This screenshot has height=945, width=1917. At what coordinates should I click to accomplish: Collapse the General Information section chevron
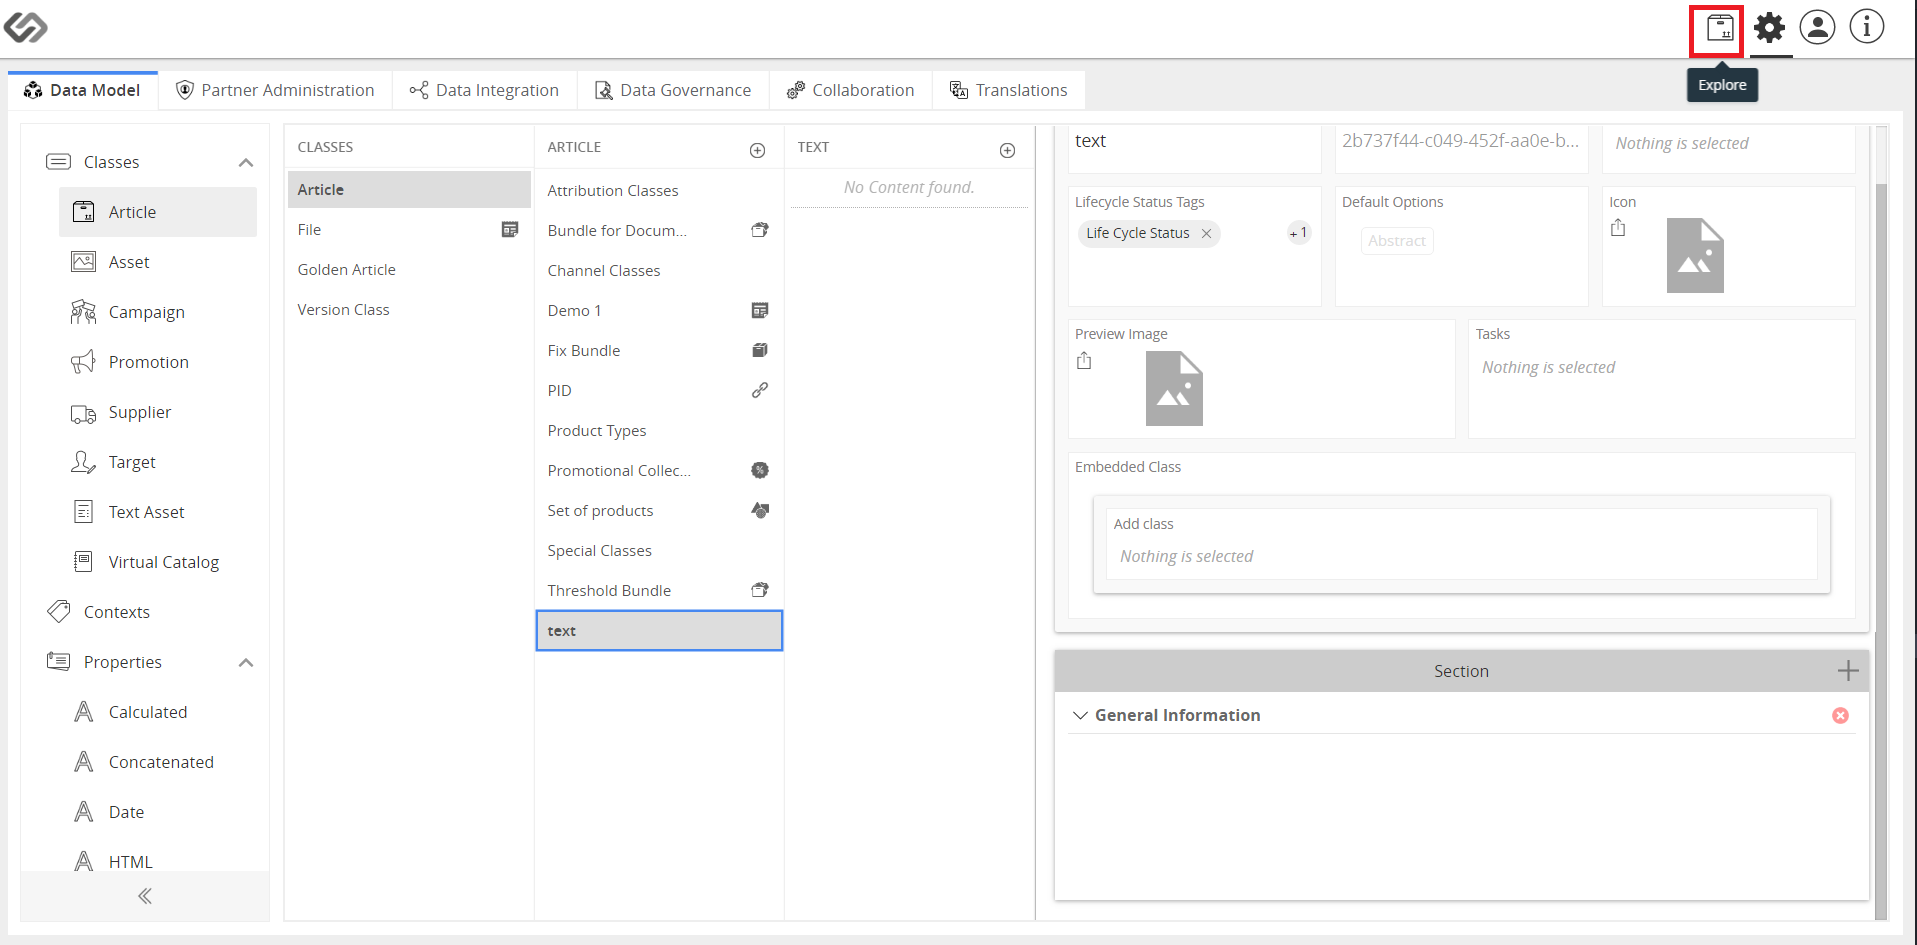(x=1080, y=715)
